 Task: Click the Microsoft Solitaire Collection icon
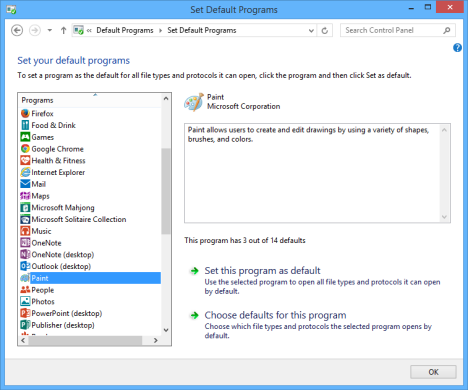click(x=25, y=219)
